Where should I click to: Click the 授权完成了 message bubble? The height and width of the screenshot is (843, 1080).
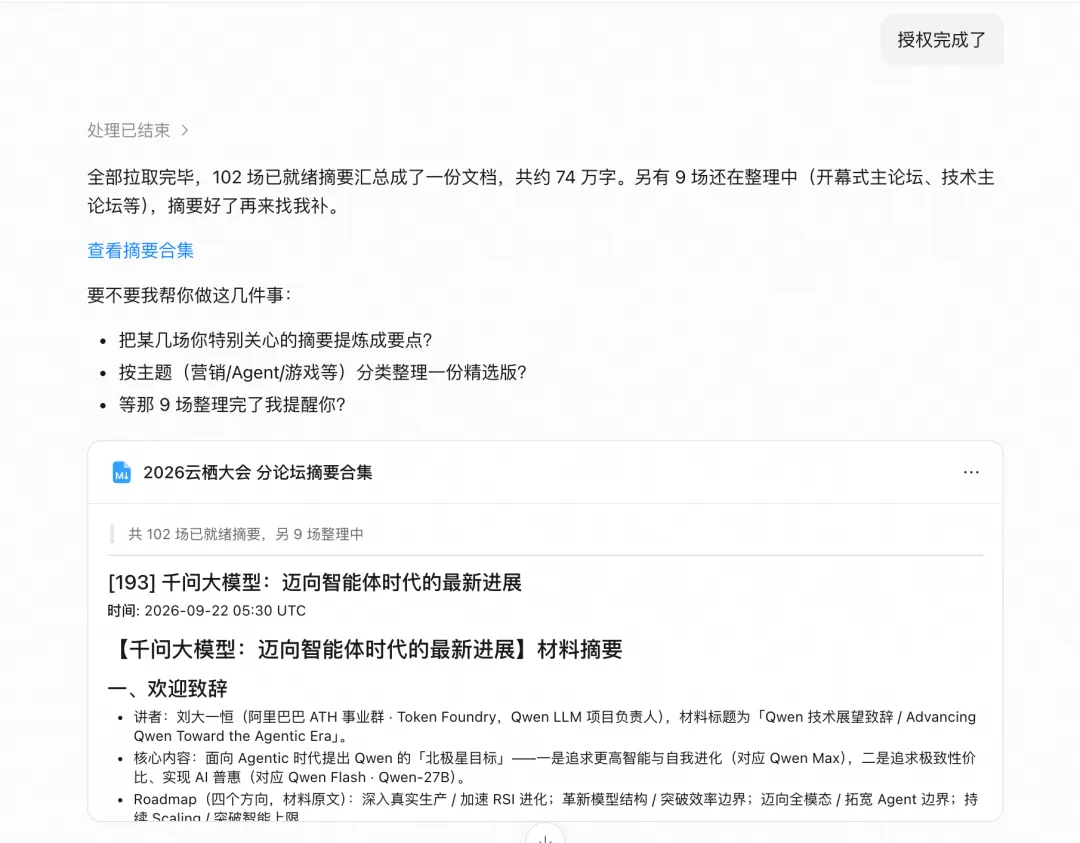click(942, 40)
